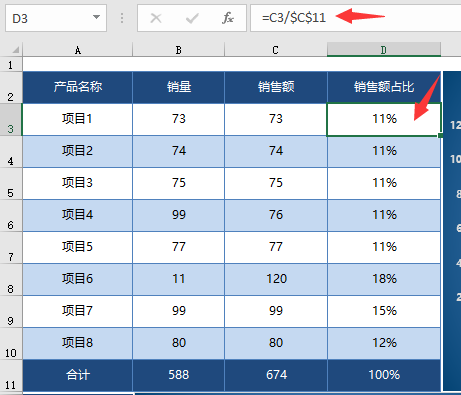This screenshot has height=395, width=461.
Task: Click the formula bar resize dots handle
Action: point(122,18)
